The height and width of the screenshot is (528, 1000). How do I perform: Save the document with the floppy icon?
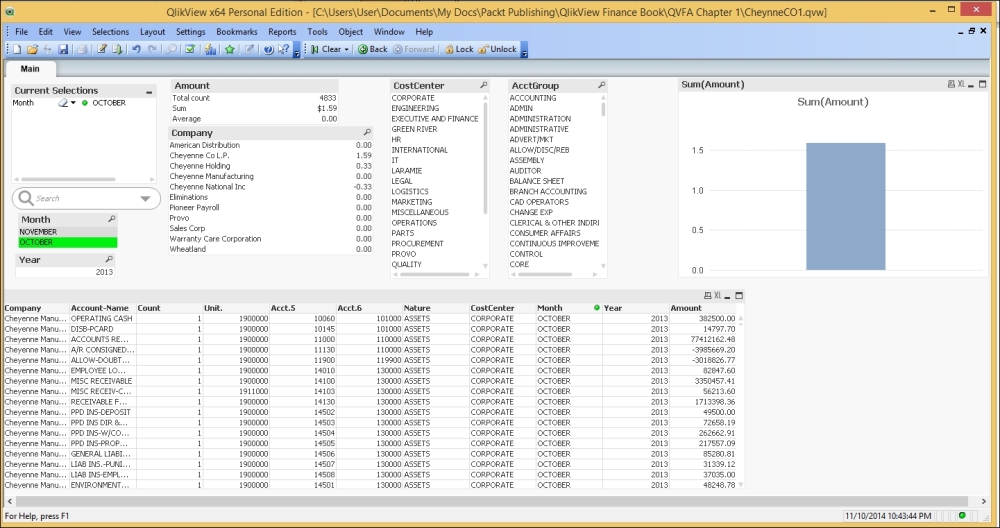click(63, 49)
